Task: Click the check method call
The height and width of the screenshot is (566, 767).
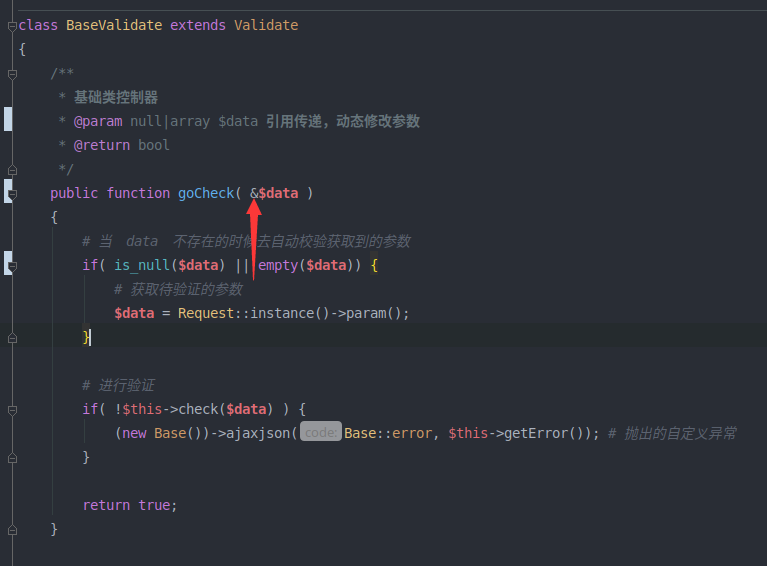Action: click(x=198, y=409)
